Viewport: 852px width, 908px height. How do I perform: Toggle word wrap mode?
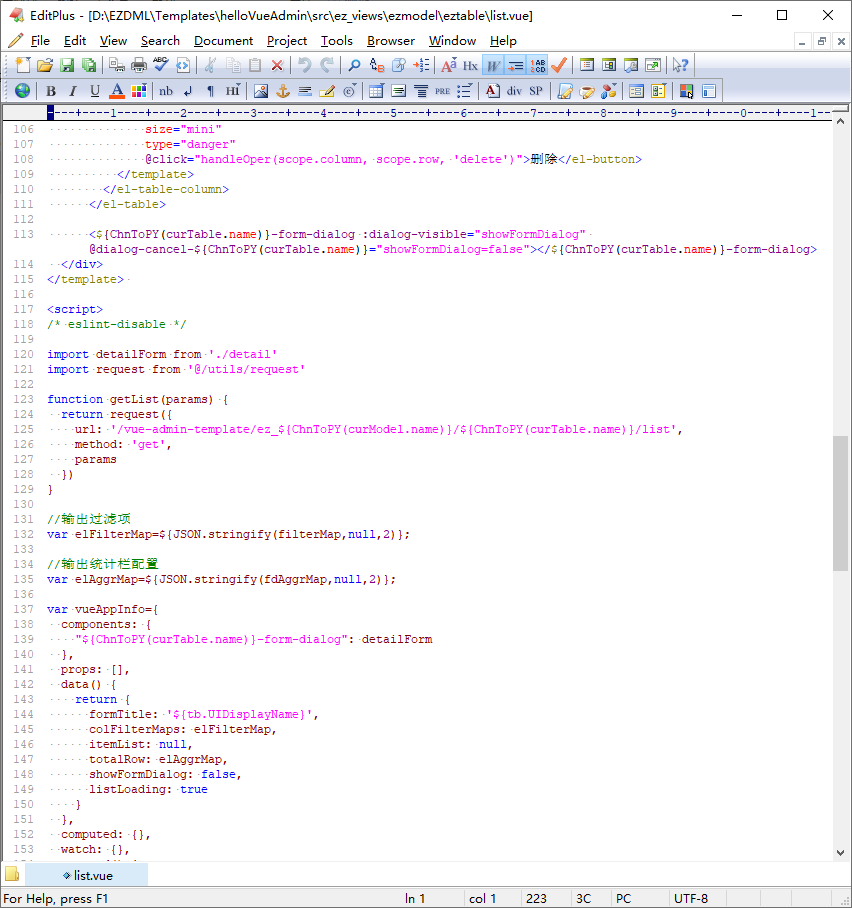[492, 64]
